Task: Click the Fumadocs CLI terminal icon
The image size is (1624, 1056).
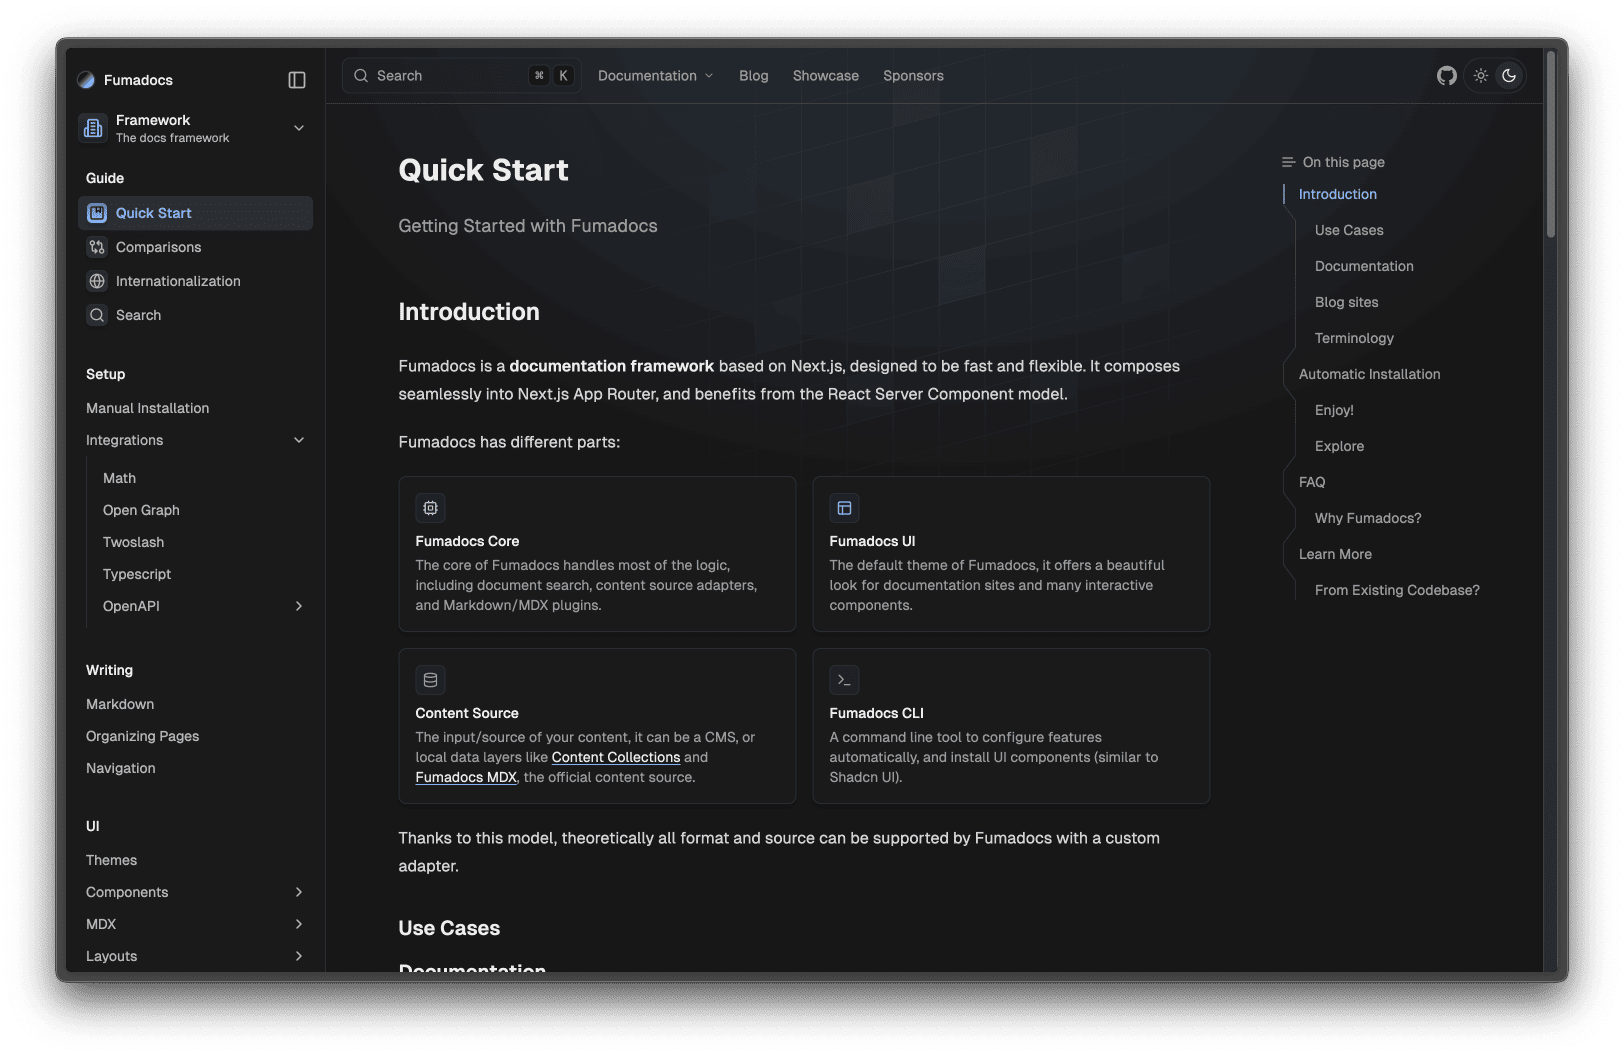Action: (x=844, y=680)
